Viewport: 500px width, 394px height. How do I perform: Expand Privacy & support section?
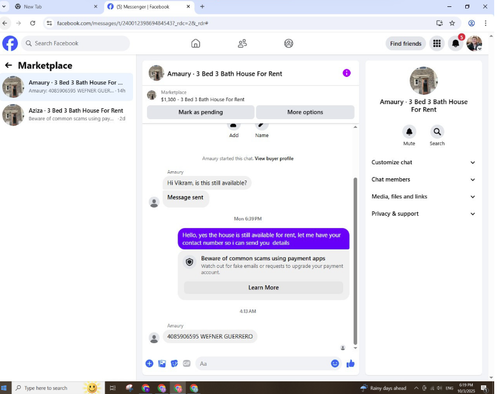pos(423,214)
